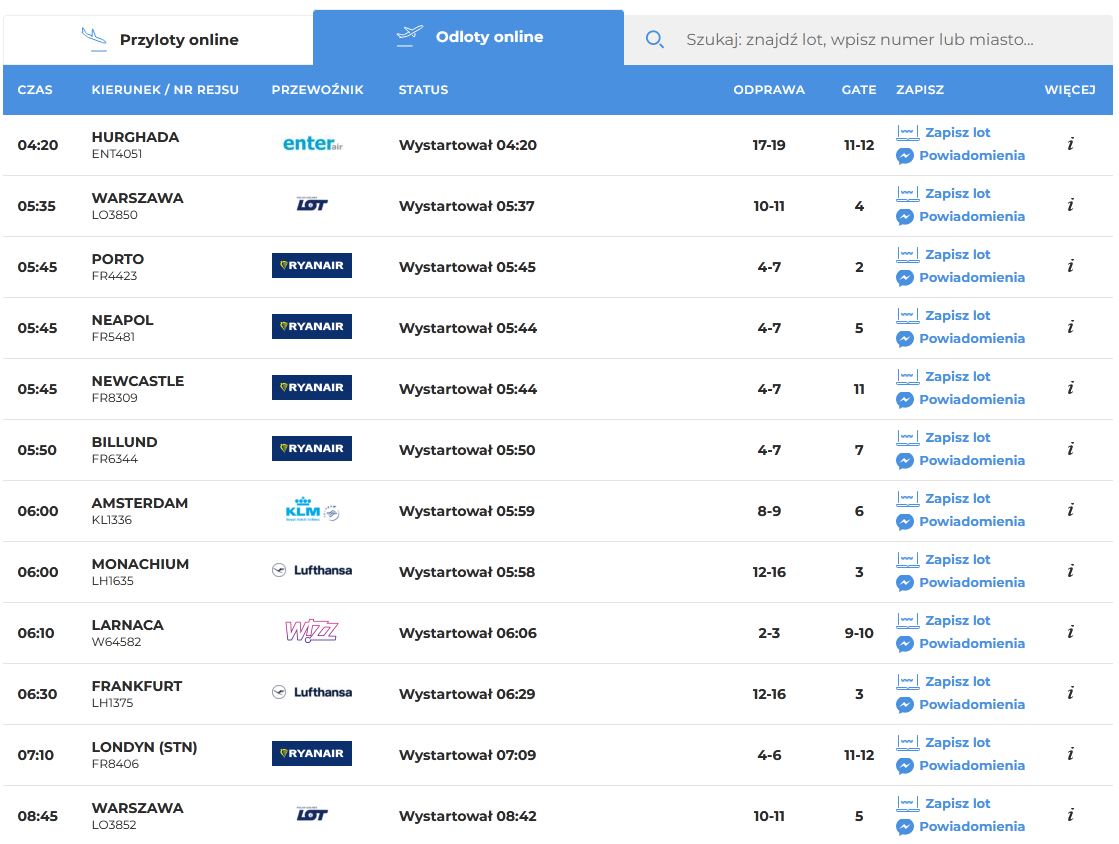Screen dimensions: 1119x844
Task: Open info icon for Frankfurt flight
Action: [1070, 693]
